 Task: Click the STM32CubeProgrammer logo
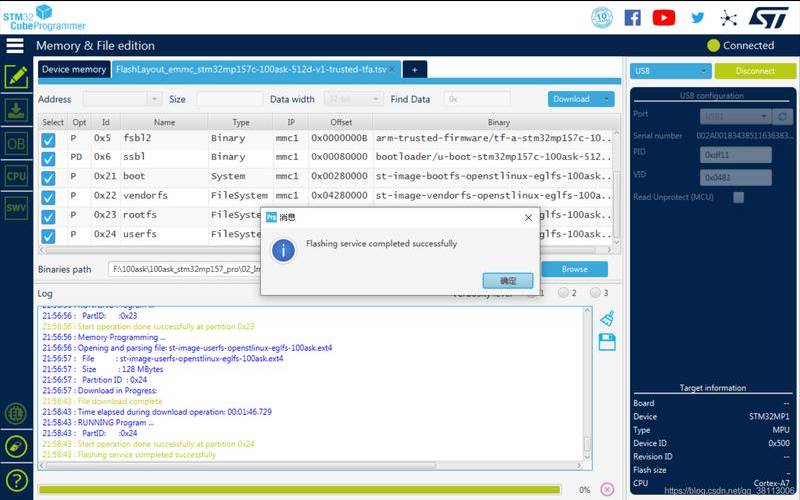coord(44,18)
